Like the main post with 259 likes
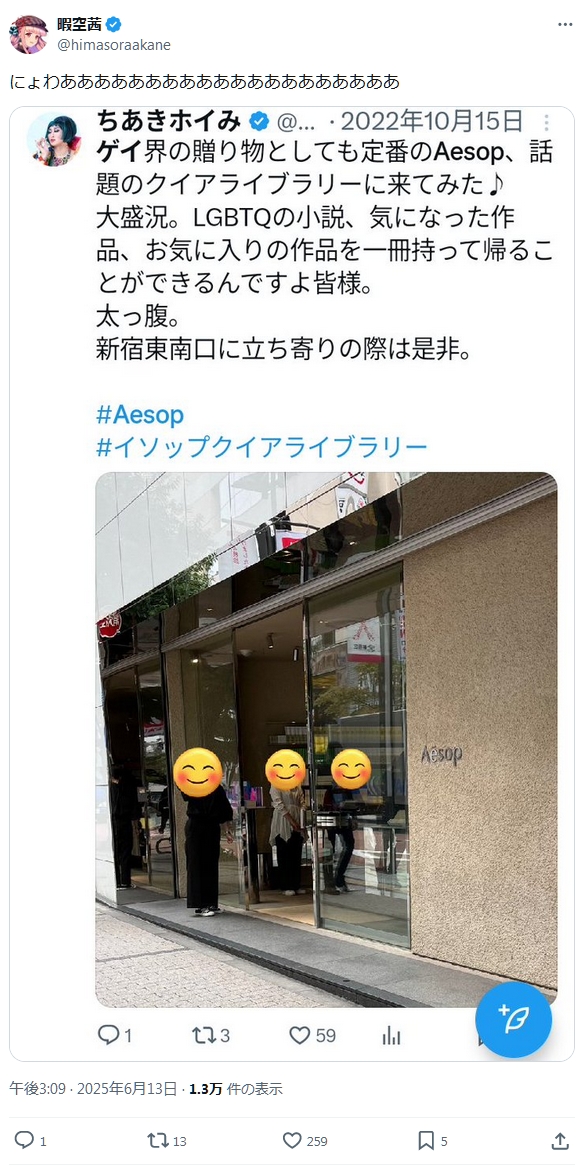This screenshot has width=588, height=1171. click(292, 1140)
